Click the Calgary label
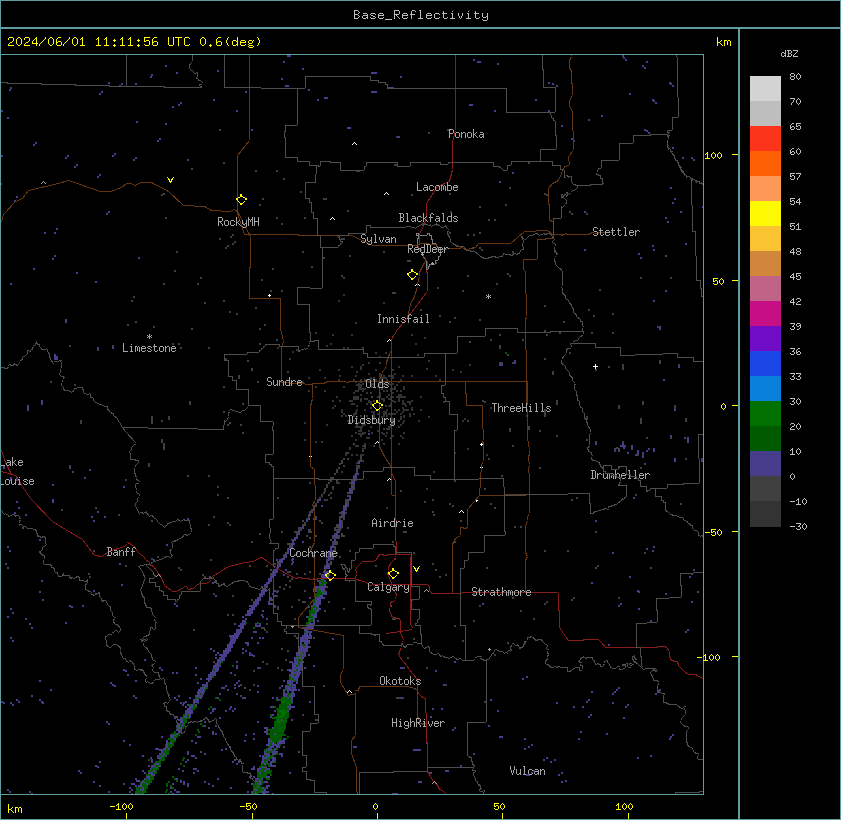Viewport: 841px width, 820px height. (x=388, y=587)
